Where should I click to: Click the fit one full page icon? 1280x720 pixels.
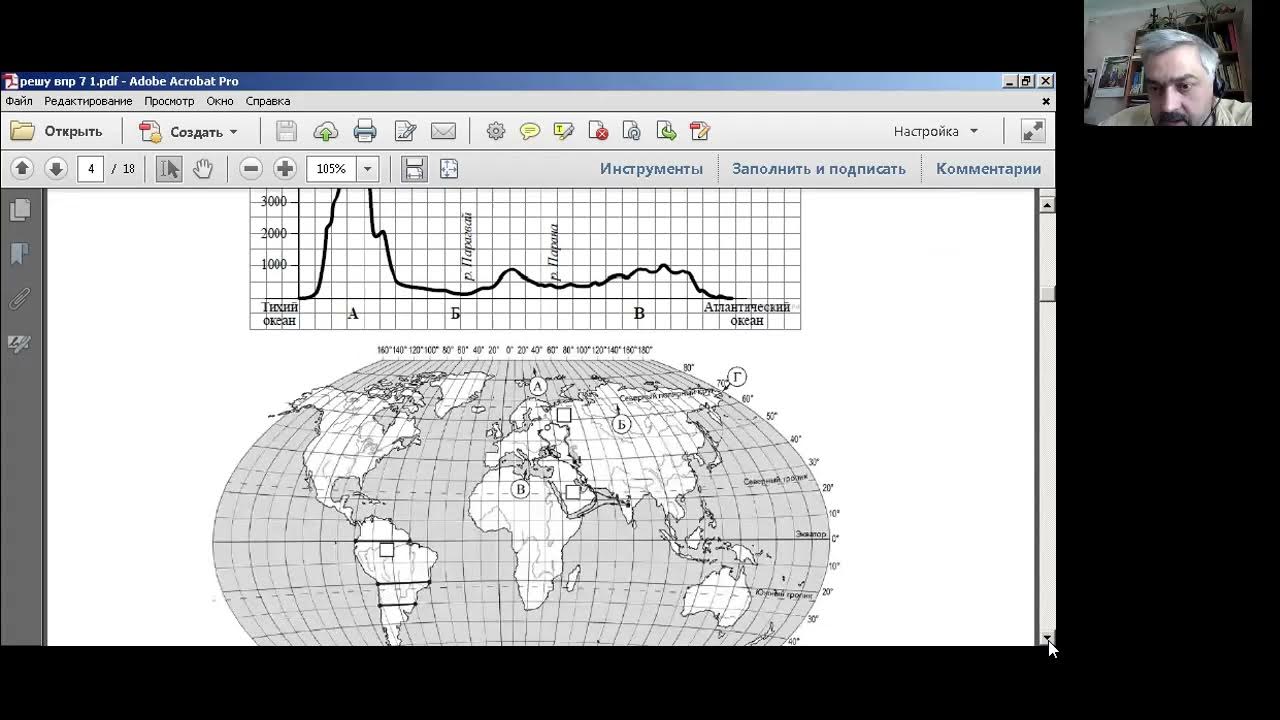click(x=449, y=169)
